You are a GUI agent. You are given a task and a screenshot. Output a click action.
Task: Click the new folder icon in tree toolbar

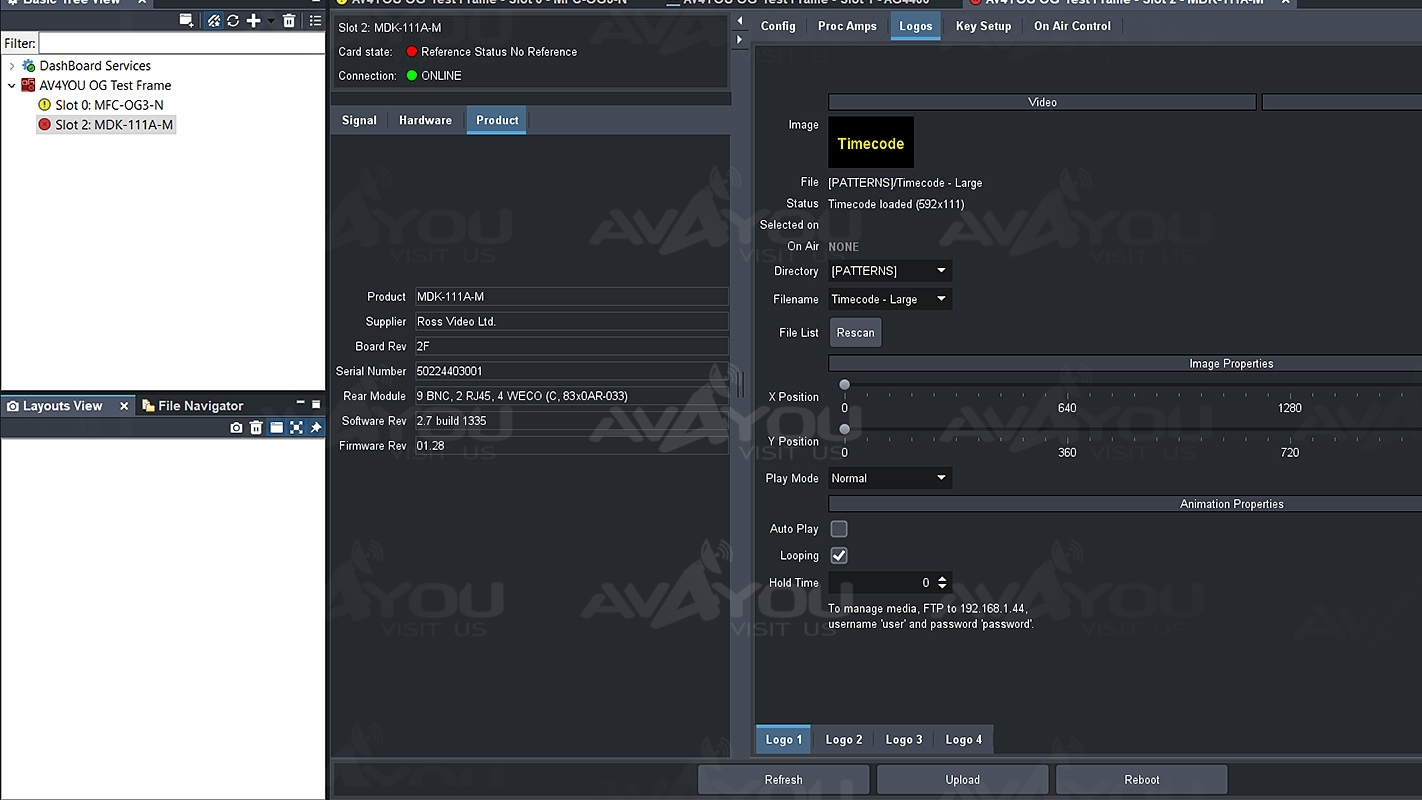(x=186, y=21)
